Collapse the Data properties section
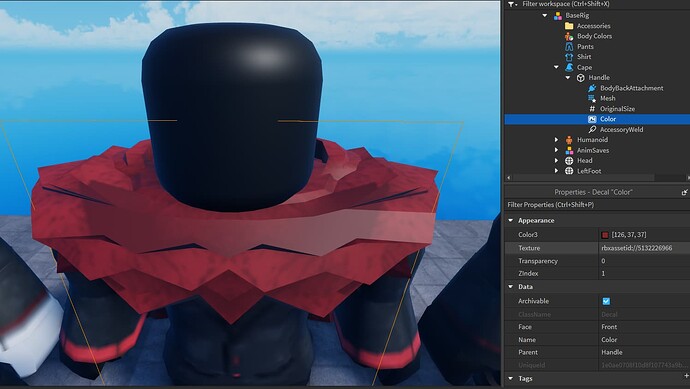The width and height of the screenshot is (690, 389). click(511, 286)
